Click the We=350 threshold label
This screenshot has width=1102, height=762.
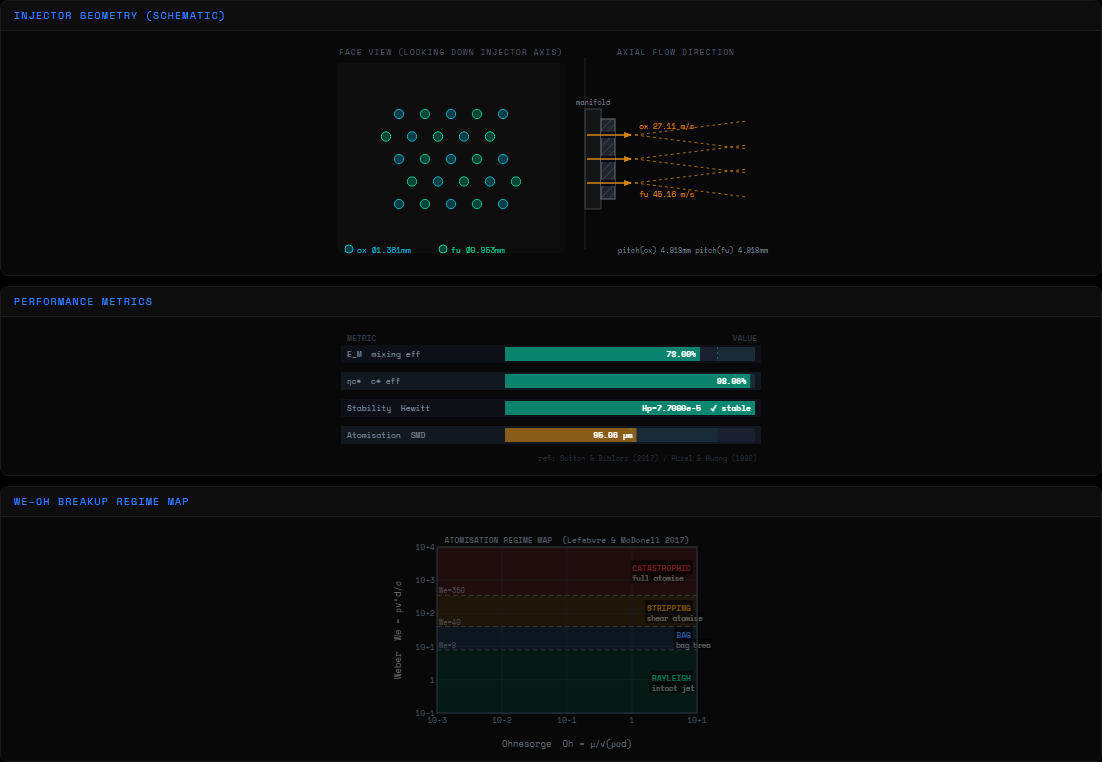point(452,590)
